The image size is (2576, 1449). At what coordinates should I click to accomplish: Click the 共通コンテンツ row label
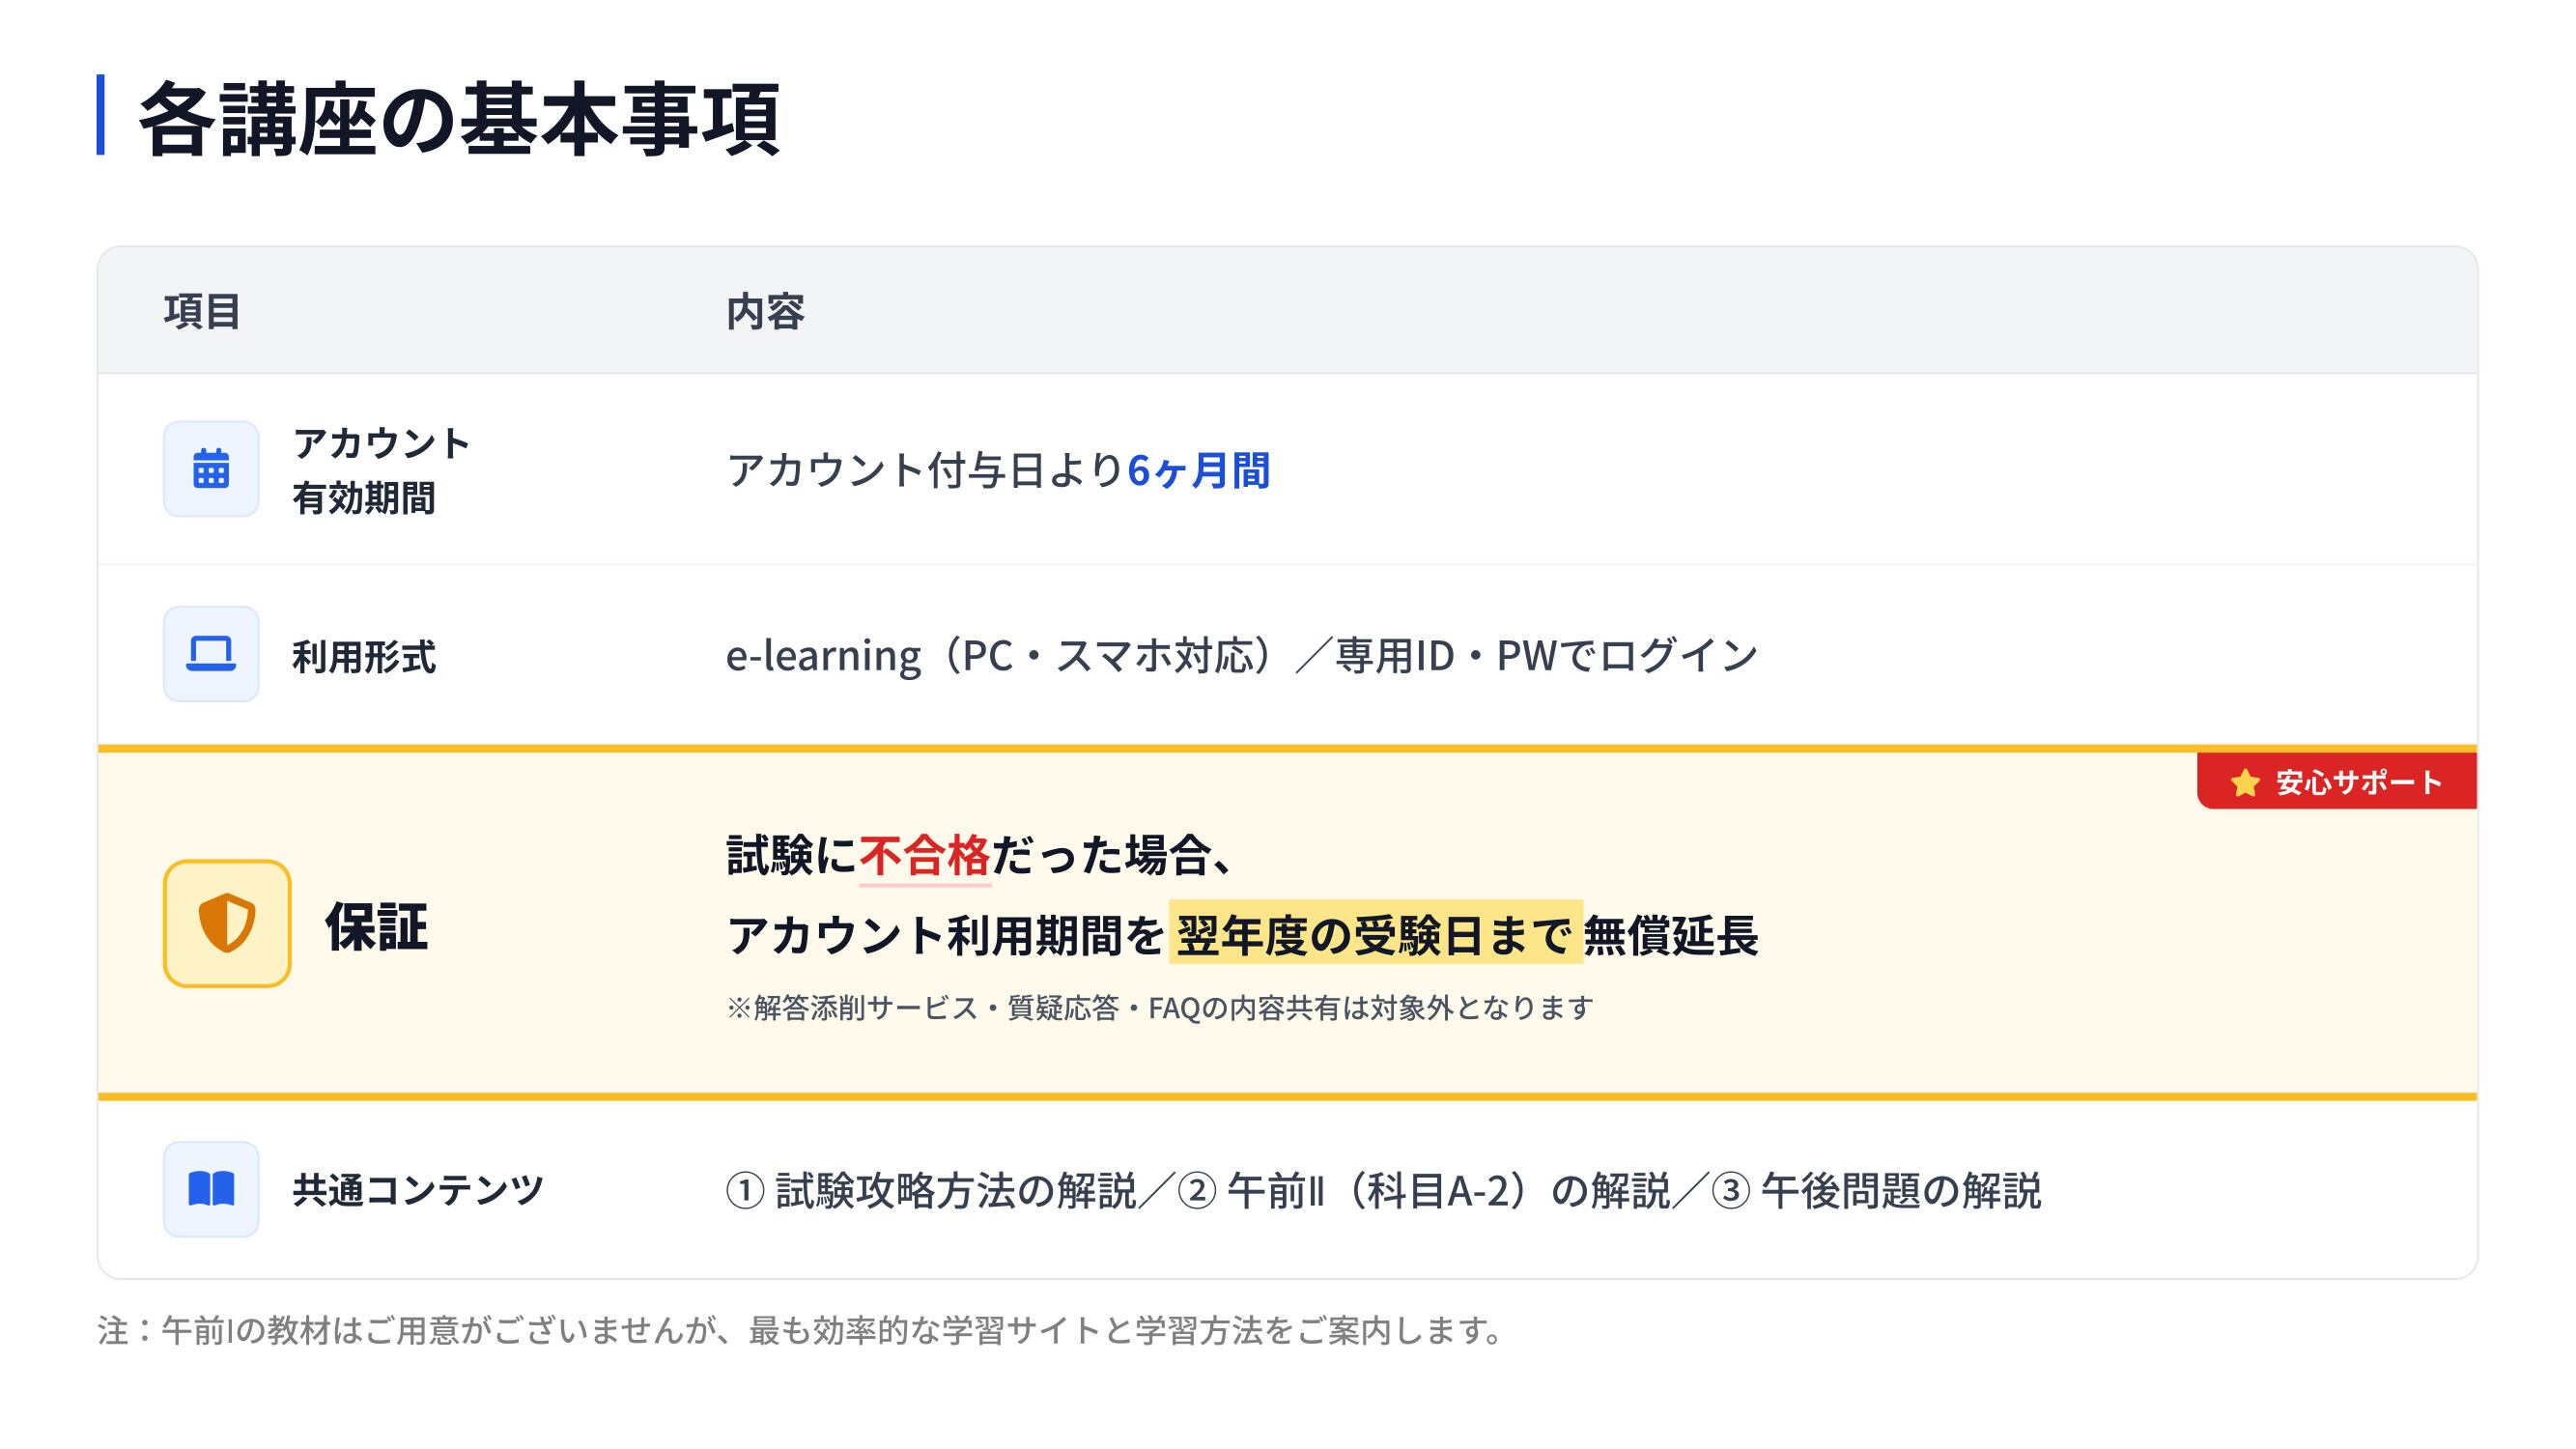click(418, 1190)
